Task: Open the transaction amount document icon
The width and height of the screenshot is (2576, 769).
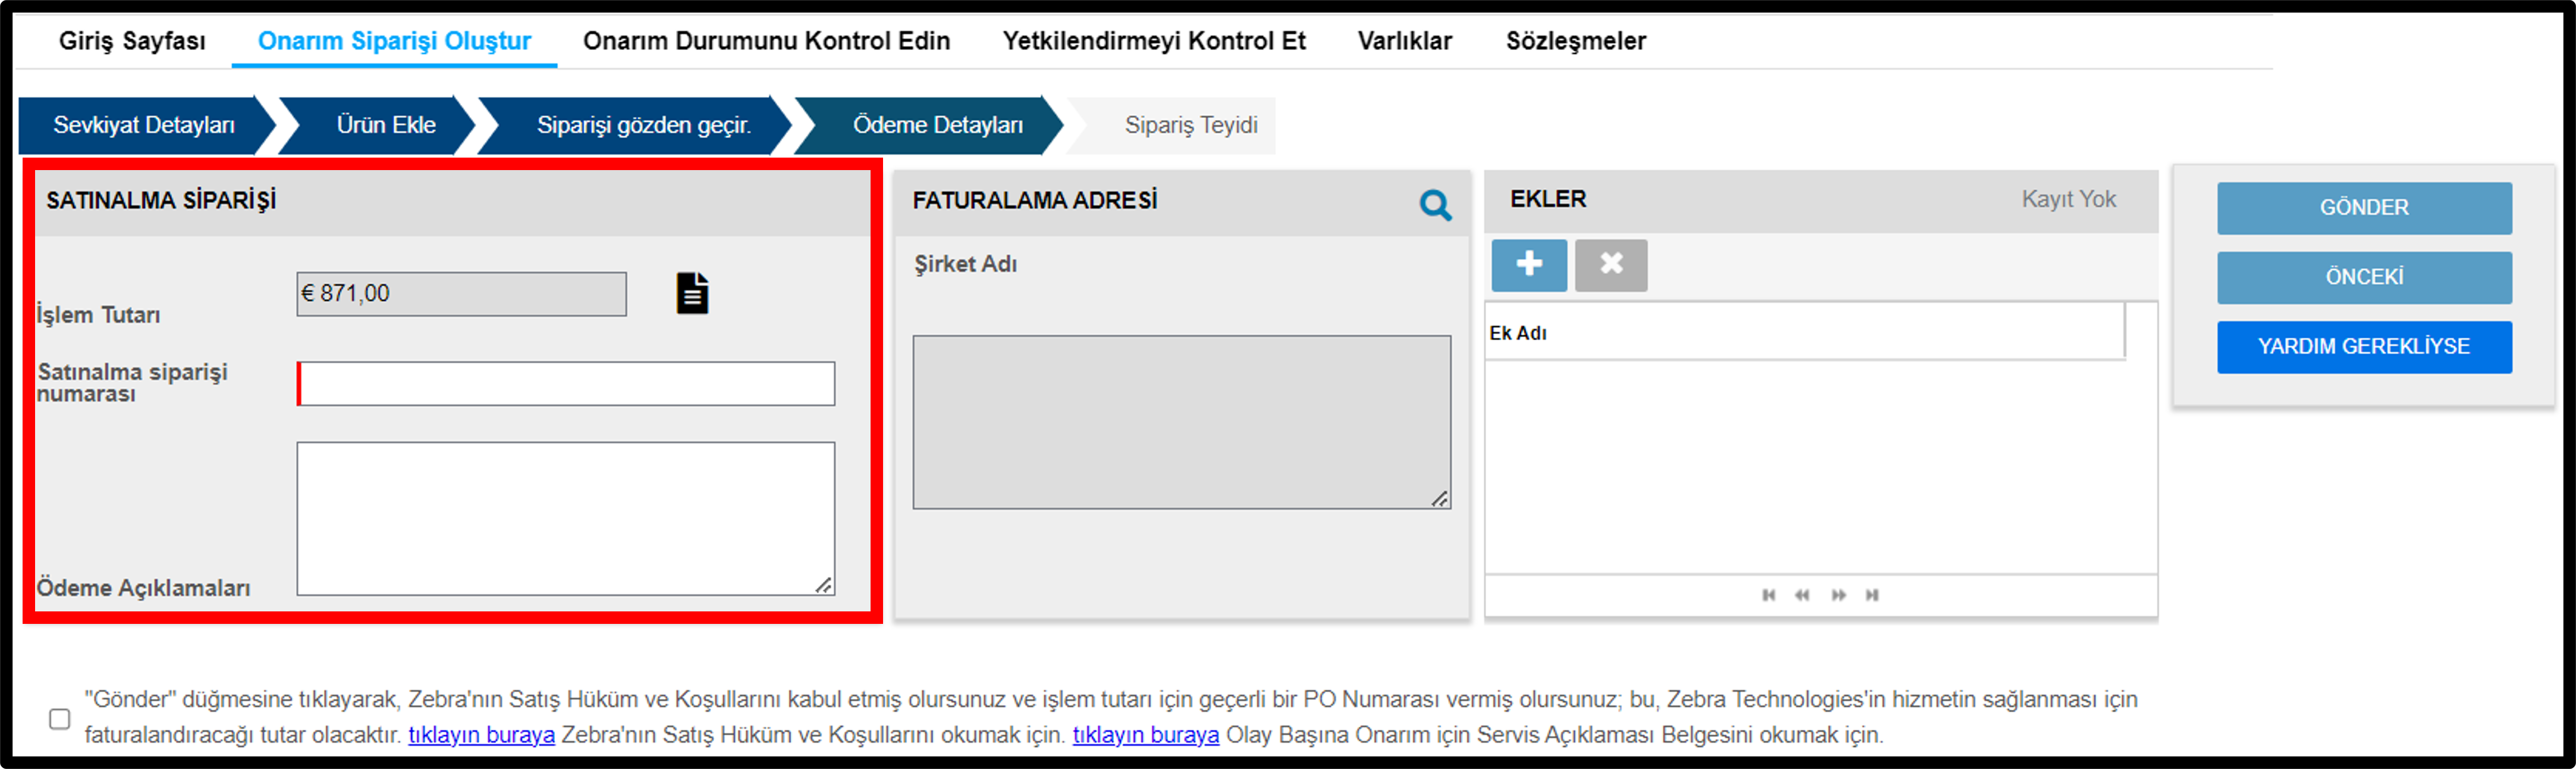Action: coord(692,293)
